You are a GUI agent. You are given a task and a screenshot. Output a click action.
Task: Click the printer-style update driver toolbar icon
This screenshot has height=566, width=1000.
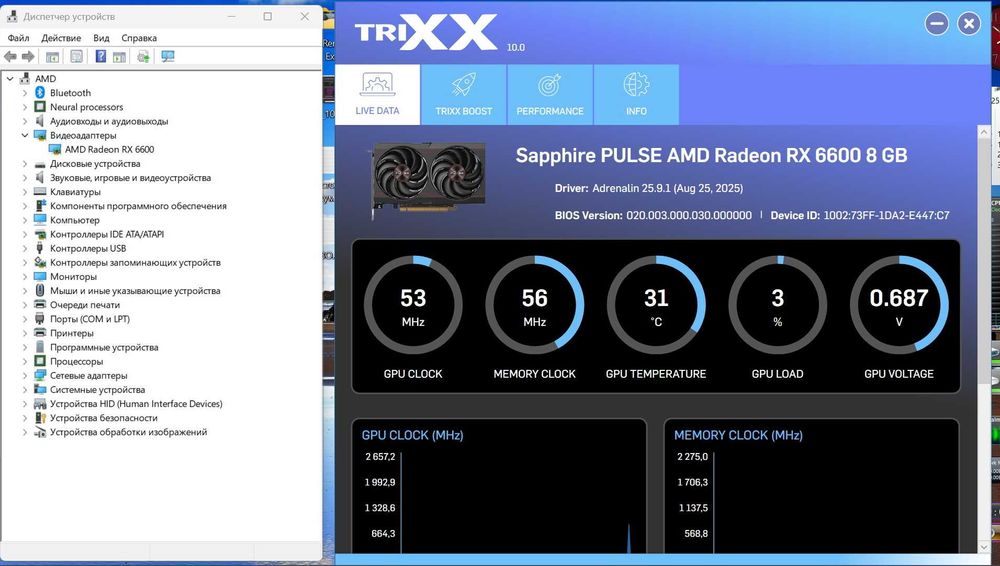[143, 57]
